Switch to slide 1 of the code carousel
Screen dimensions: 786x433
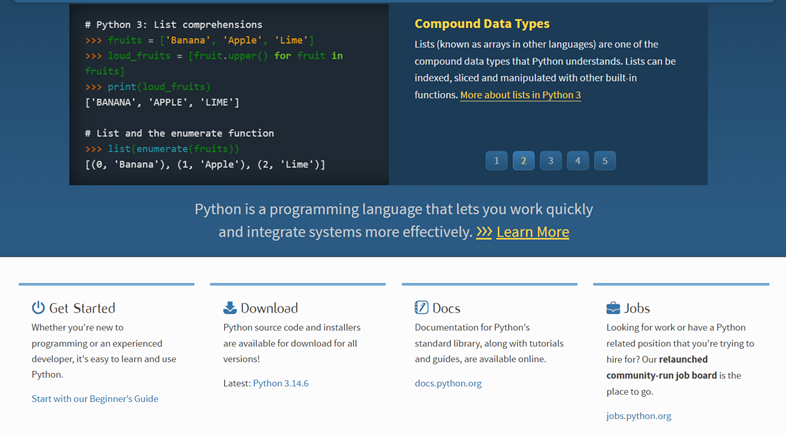pos(497,161)
